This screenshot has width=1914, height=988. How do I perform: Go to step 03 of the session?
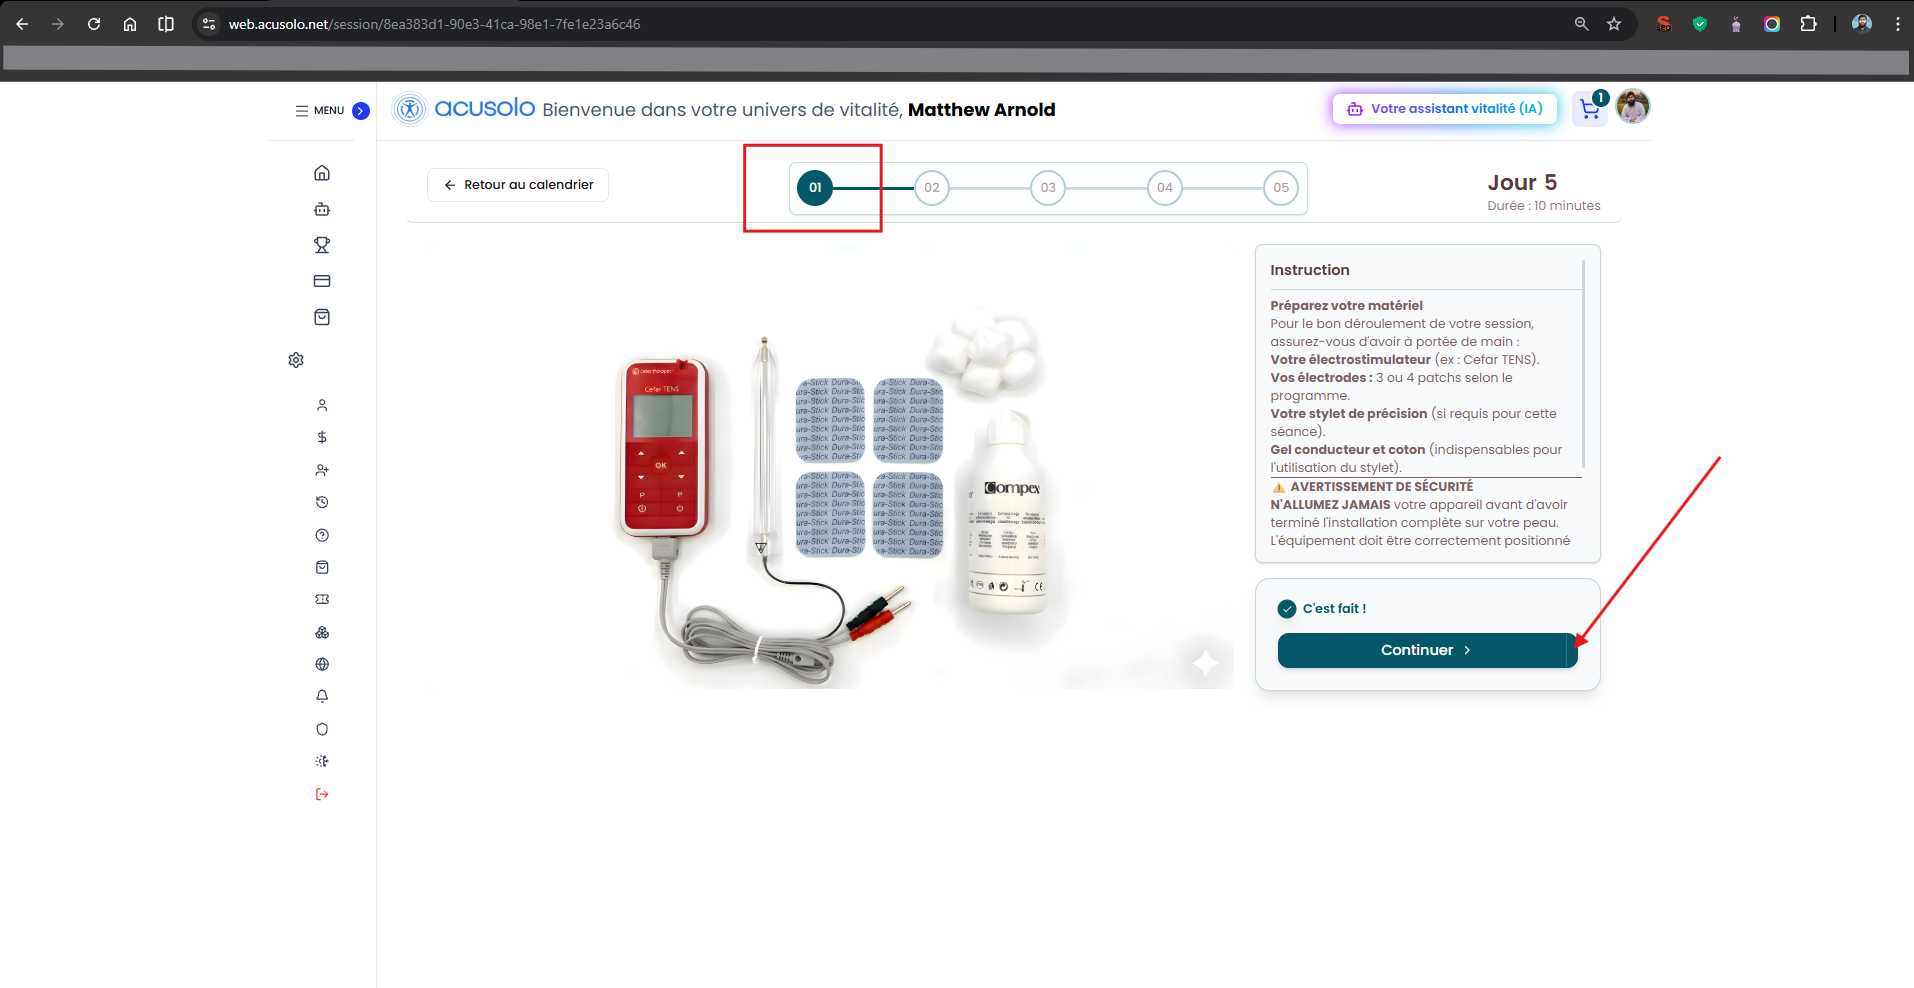click(1048, 188)
